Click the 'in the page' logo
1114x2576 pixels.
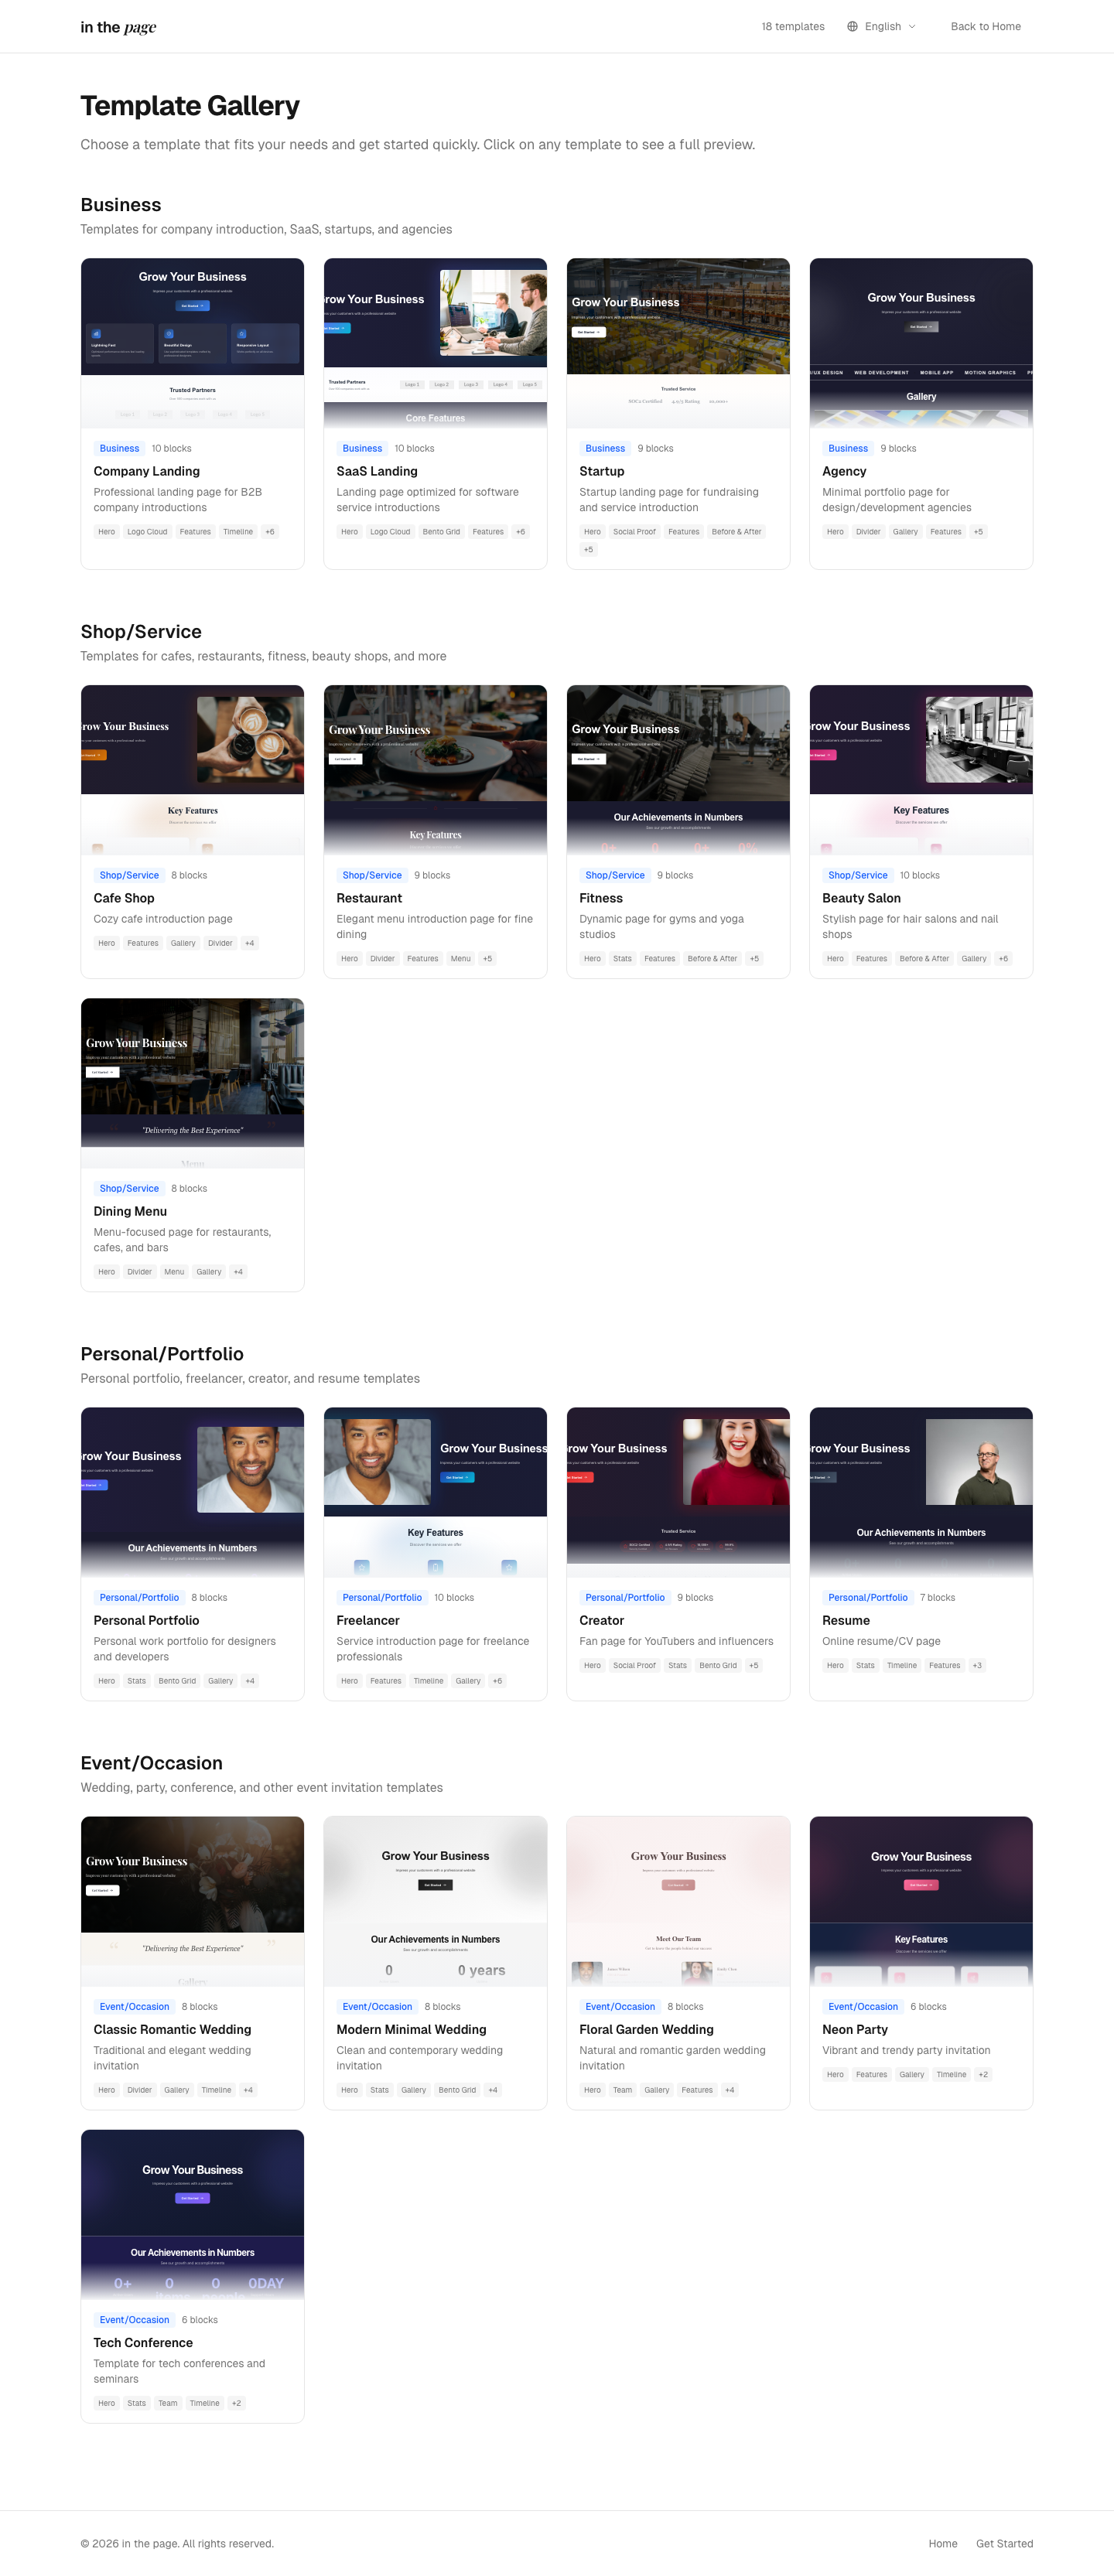118,27
